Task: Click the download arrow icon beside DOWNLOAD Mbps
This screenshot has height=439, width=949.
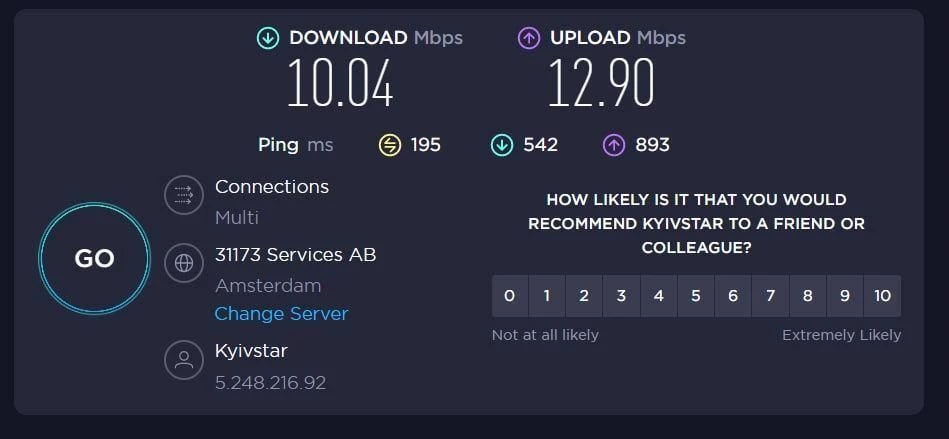Action: [268, 38]
